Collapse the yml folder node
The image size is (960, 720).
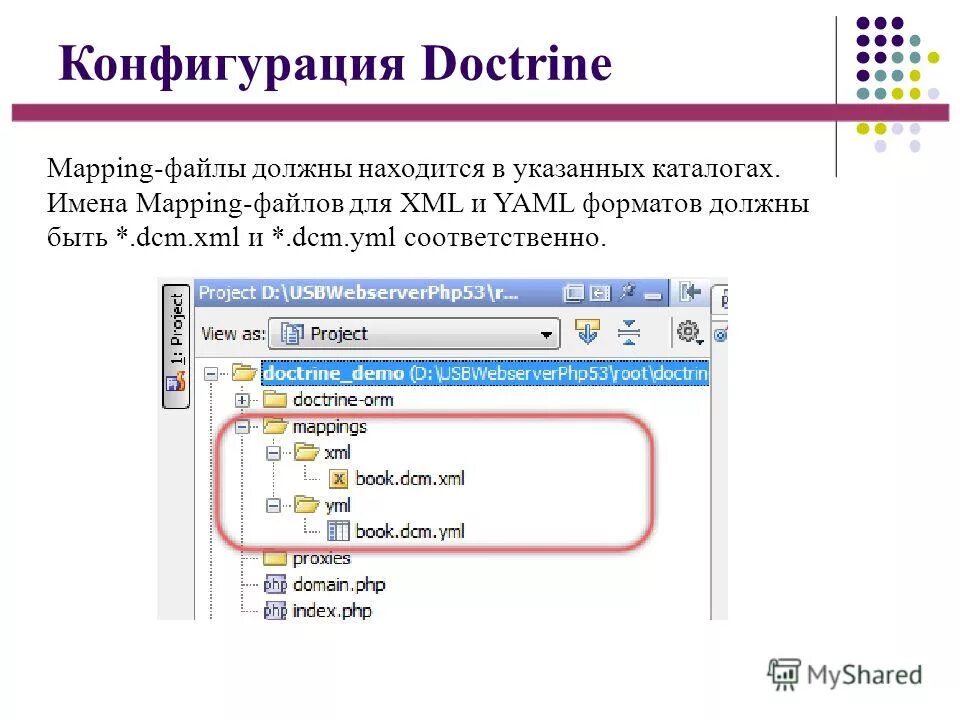pyautogui.click(x=273, y=506)
